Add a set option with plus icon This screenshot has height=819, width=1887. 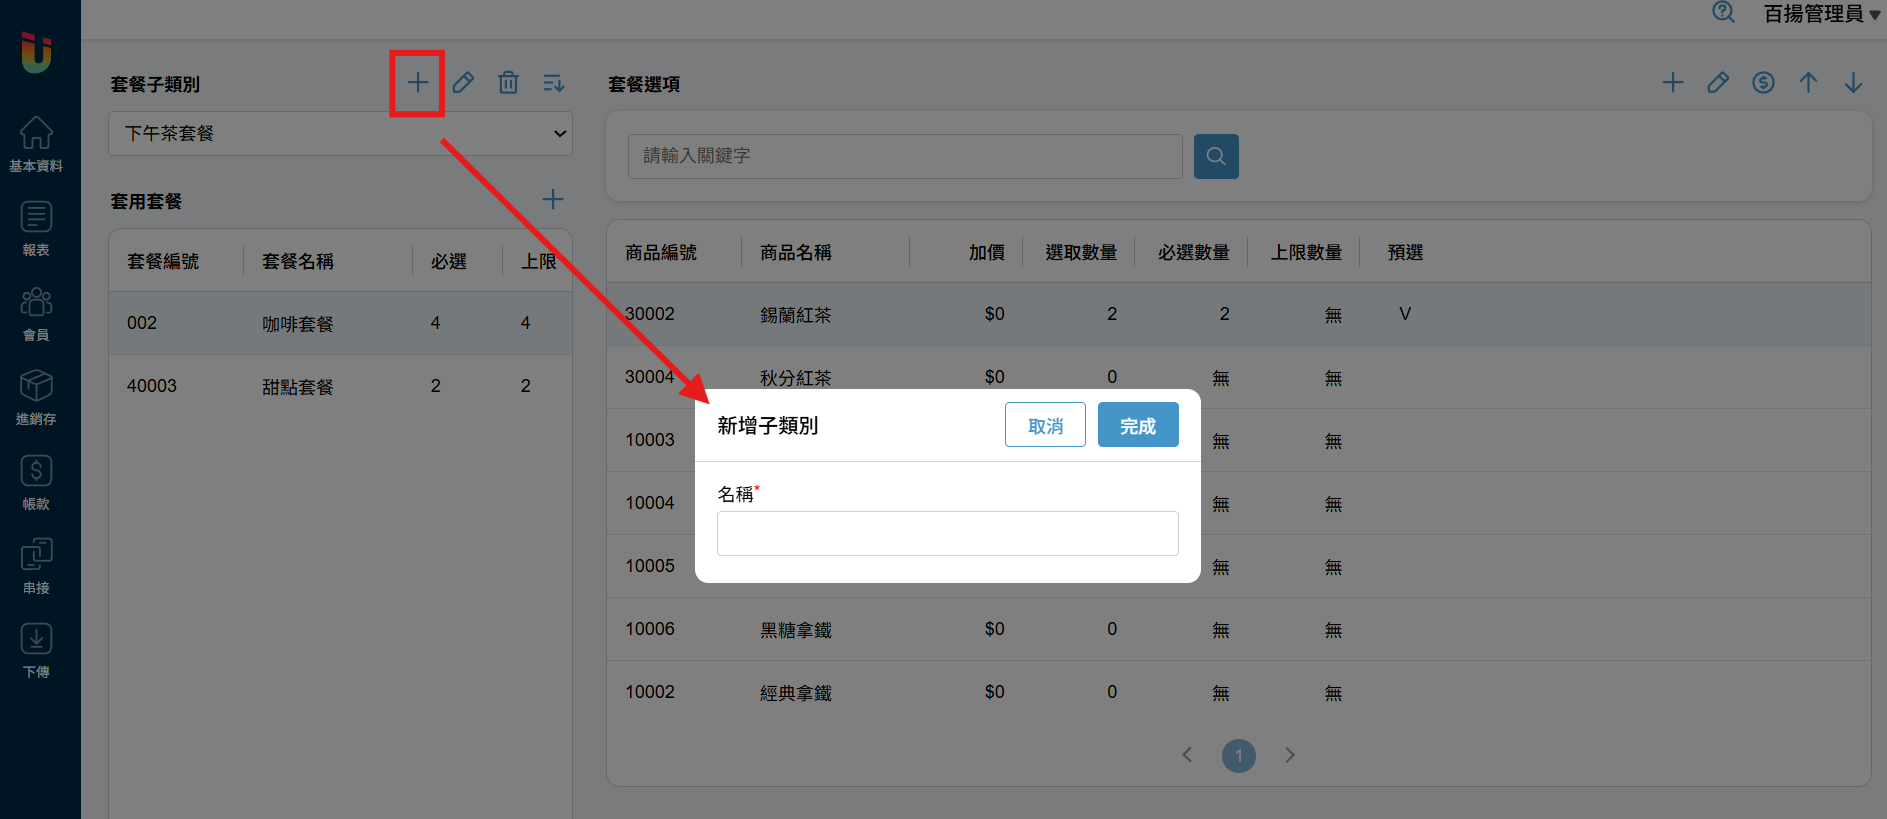click(x=1672, y=83)
